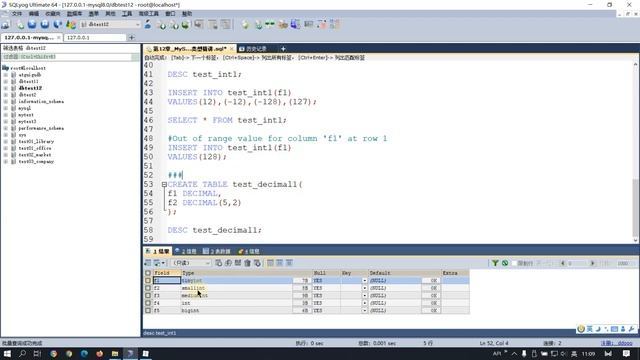
Task: Click the new connection toolbar icon
Action: (5, 24)
